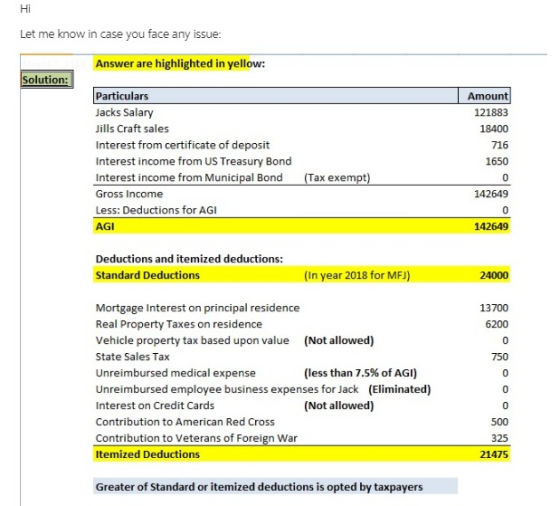Click the '(Eliminated)' note

[400, 389]
